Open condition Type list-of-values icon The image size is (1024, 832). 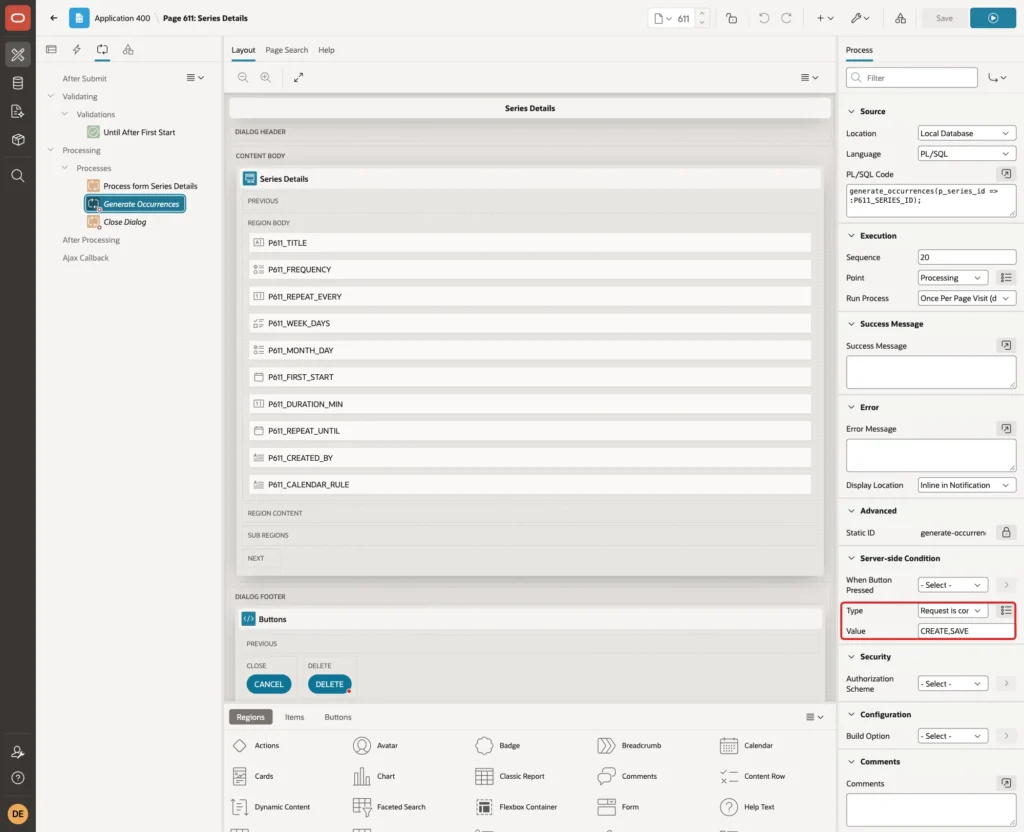1006,610
